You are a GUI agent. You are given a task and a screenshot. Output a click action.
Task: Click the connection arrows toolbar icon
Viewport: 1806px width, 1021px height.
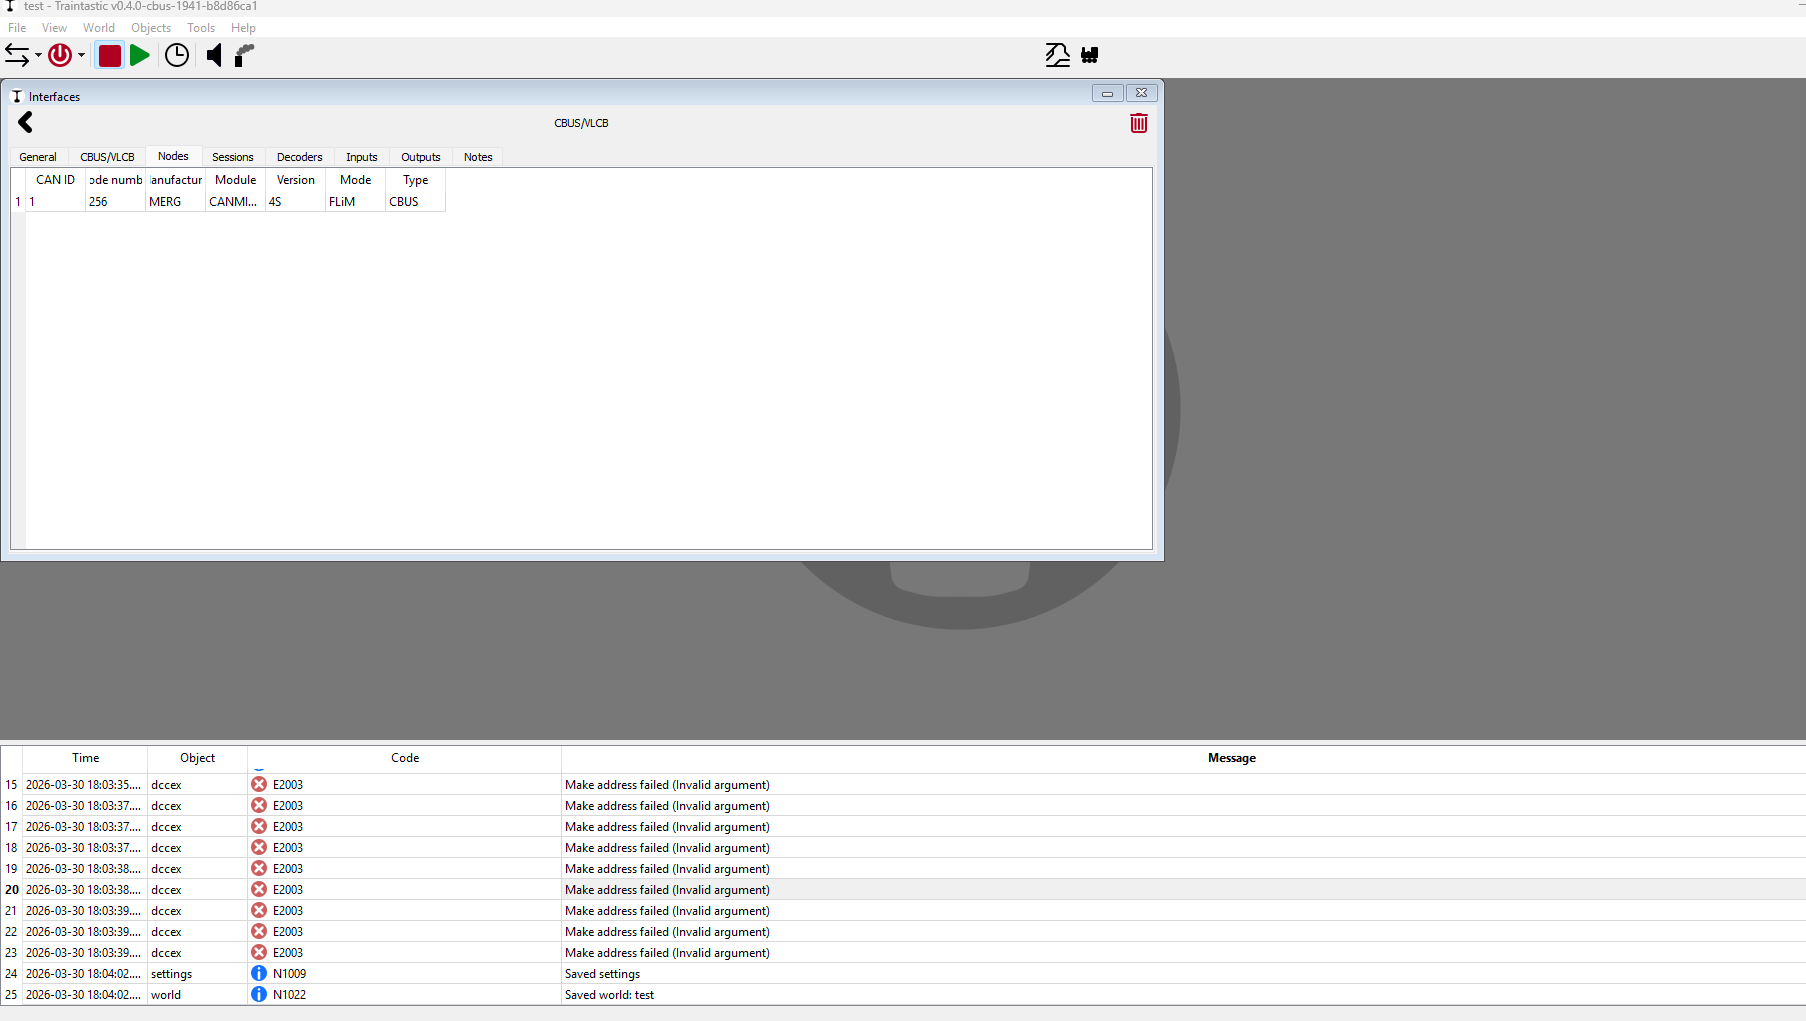(x=17, y=55)
